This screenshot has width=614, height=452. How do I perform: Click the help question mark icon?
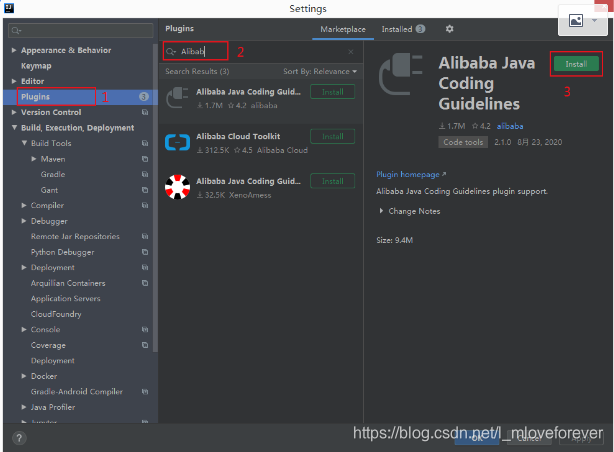tap(19, 438)
